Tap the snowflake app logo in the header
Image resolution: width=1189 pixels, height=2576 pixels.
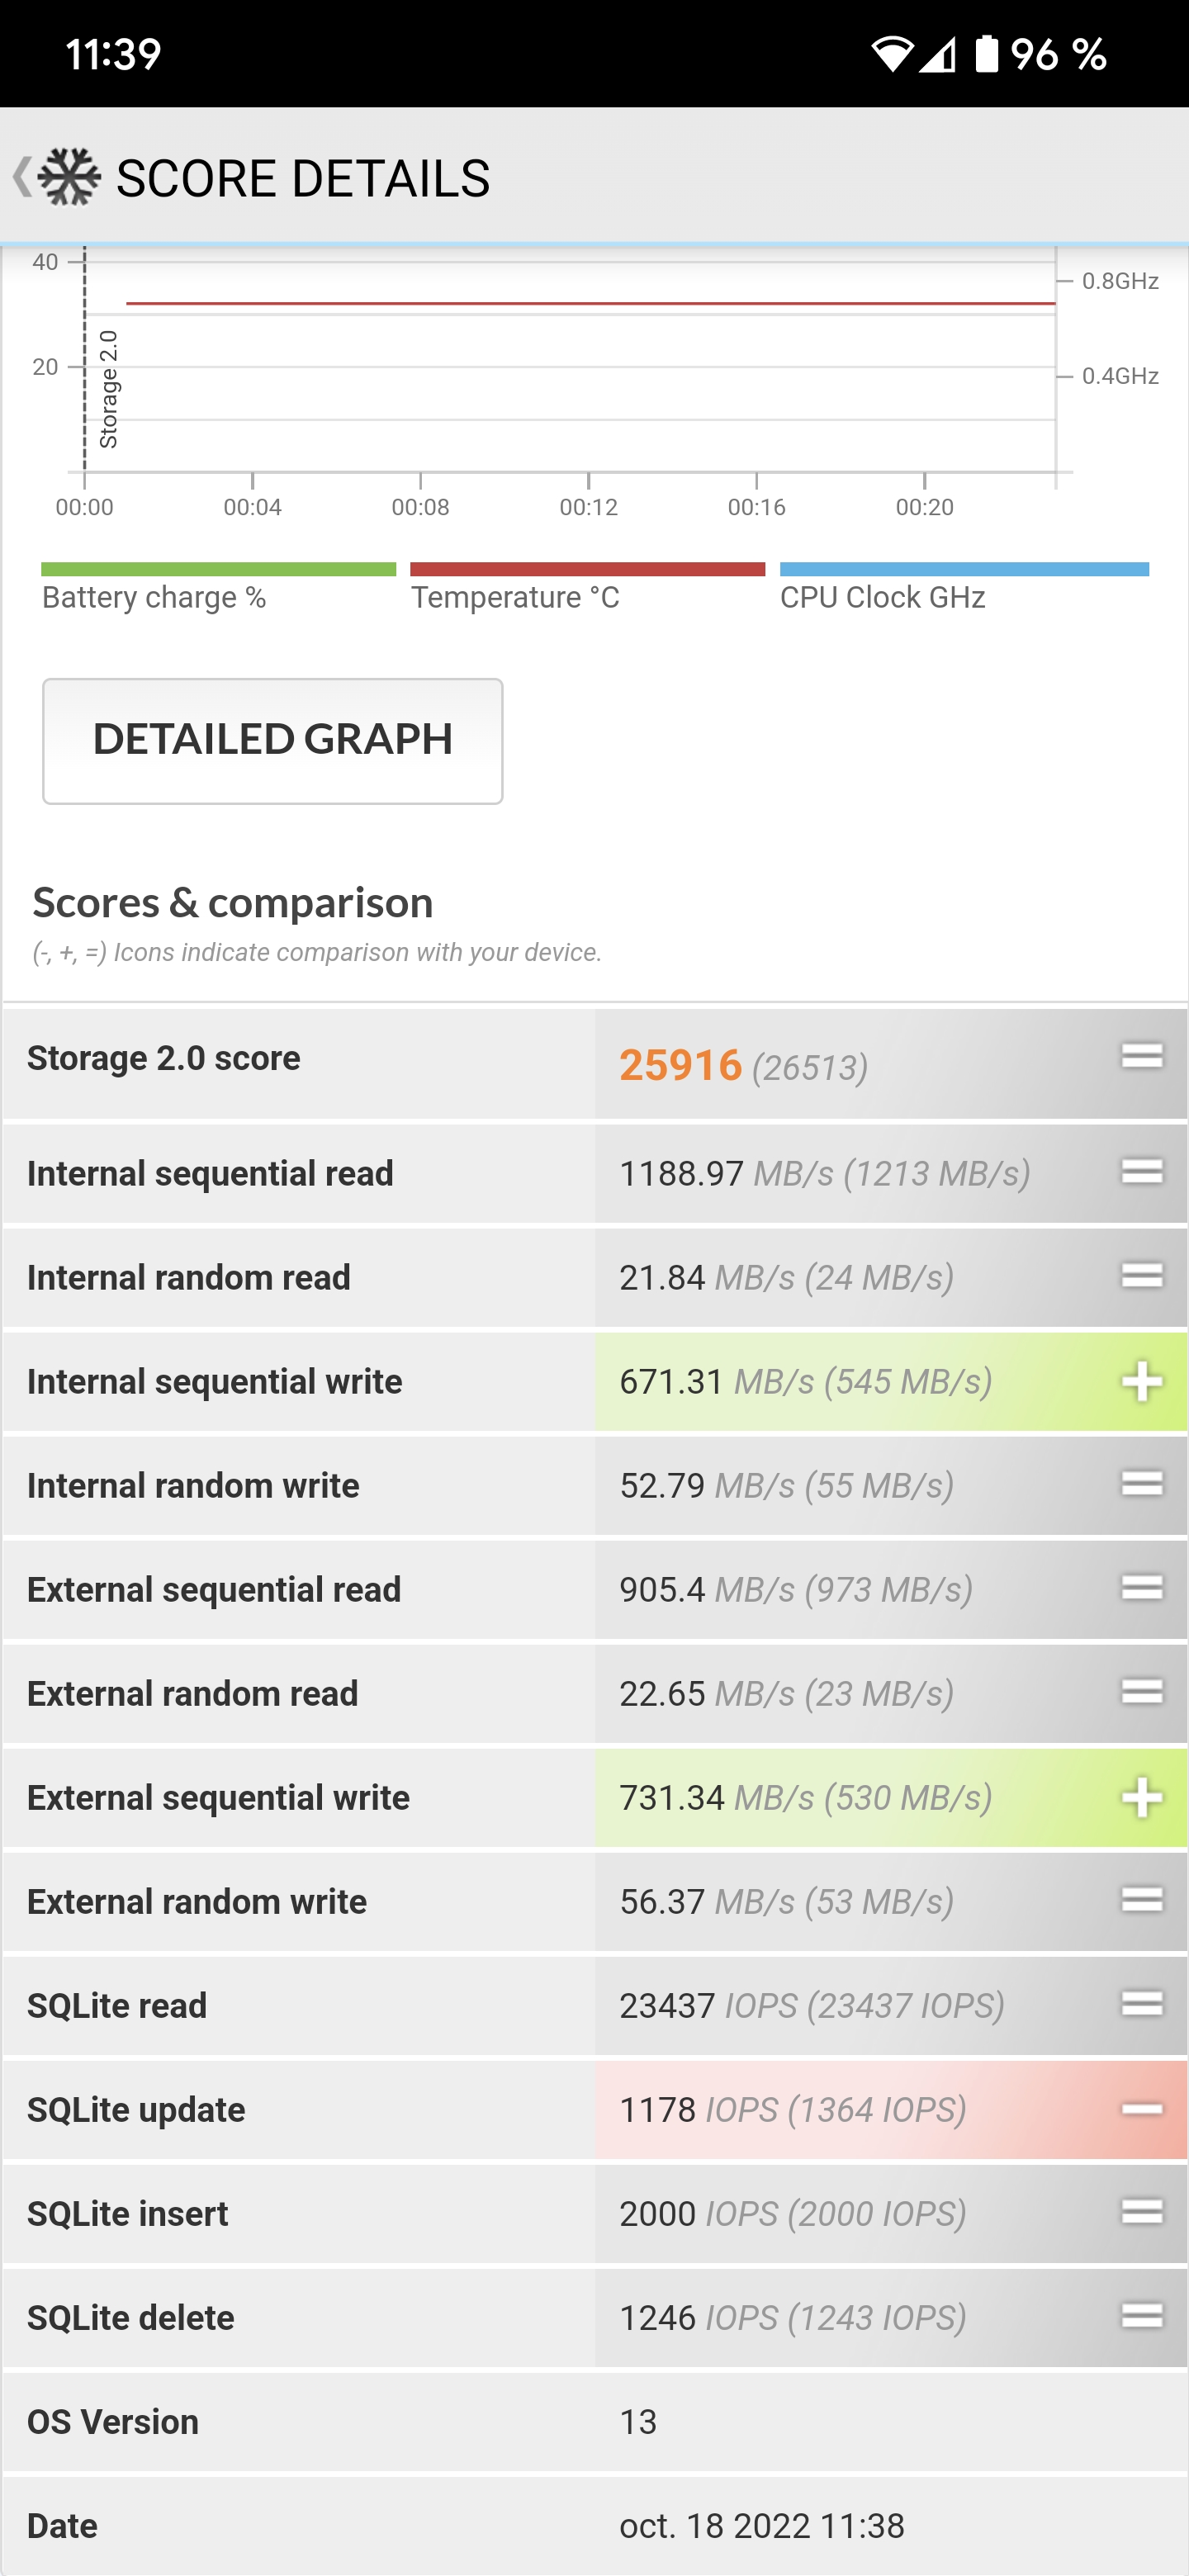pyautogui.click(x=69, y=177)
